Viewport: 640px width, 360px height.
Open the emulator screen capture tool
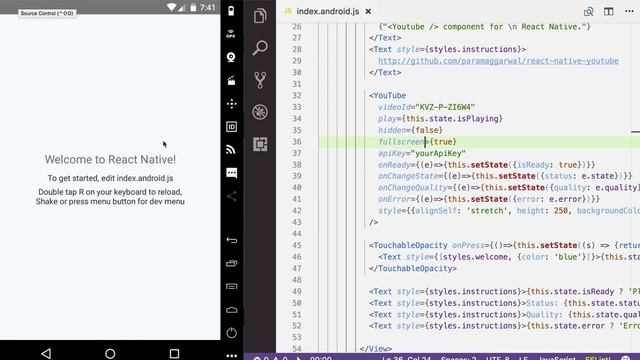(x=231, y=80)
